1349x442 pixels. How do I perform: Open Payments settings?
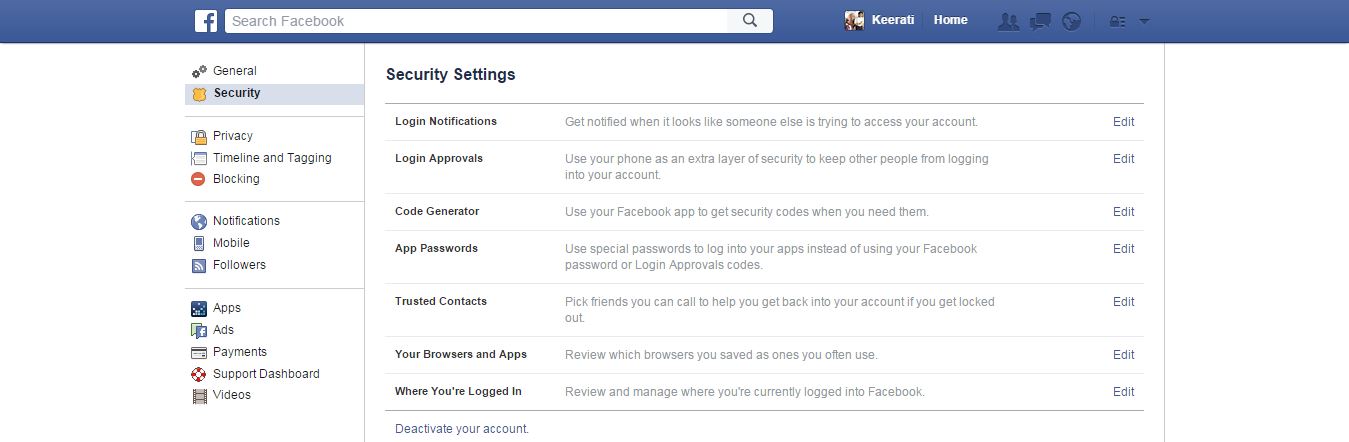(x=240, y=352)
